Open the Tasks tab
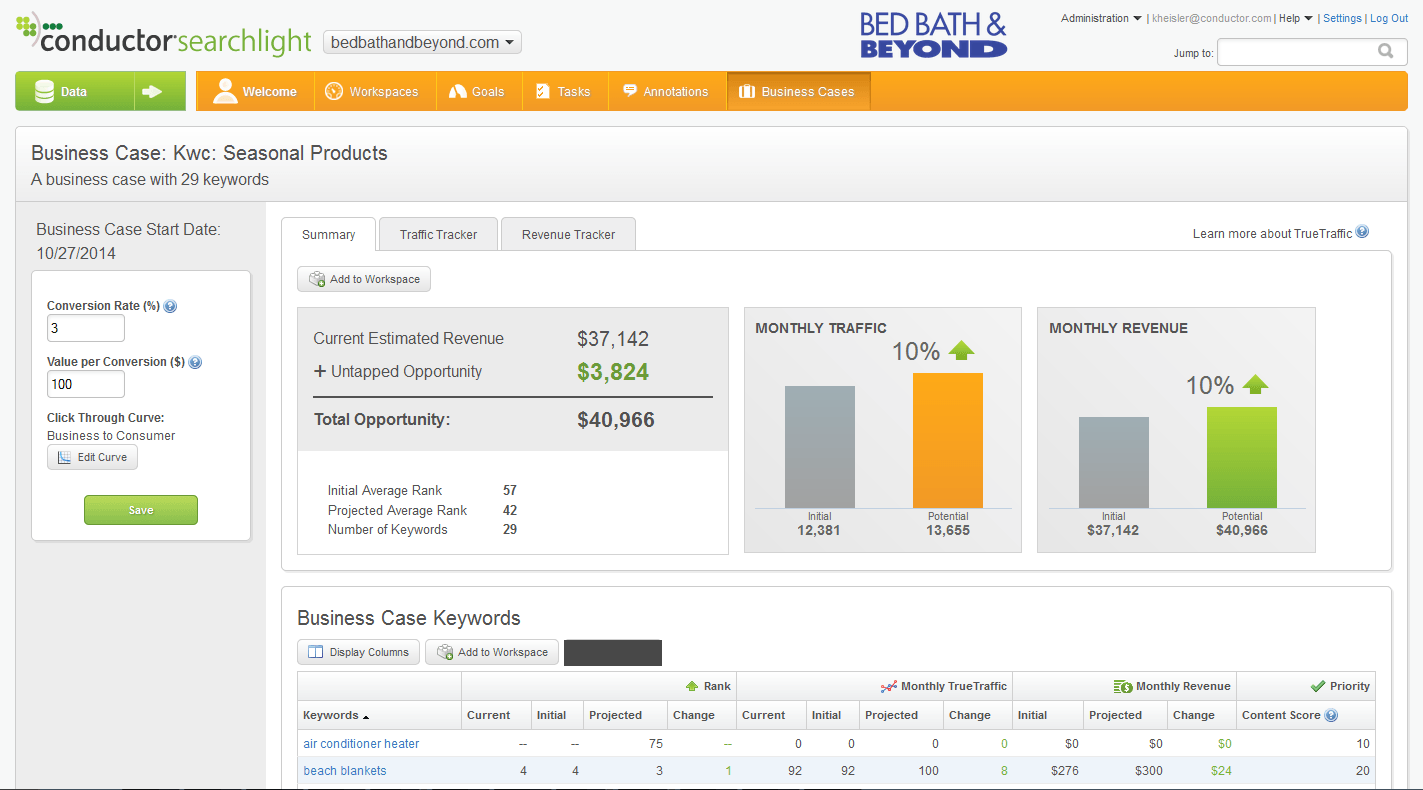The width and height of the screenshot is (1423, 790). [564, 91]
